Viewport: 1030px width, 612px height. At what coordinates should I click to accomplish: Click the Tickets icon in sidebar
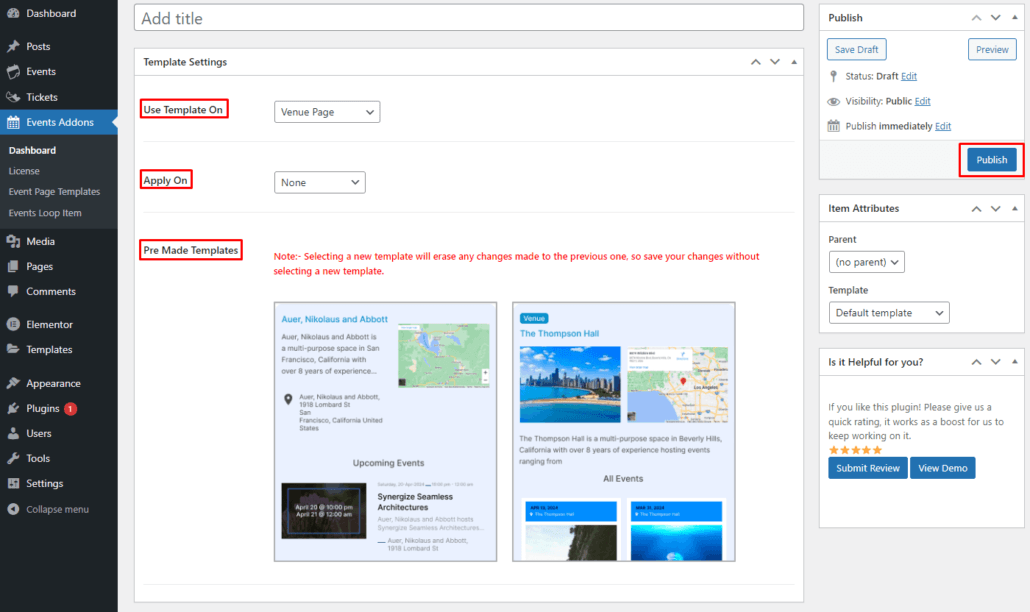click(13, 97)
